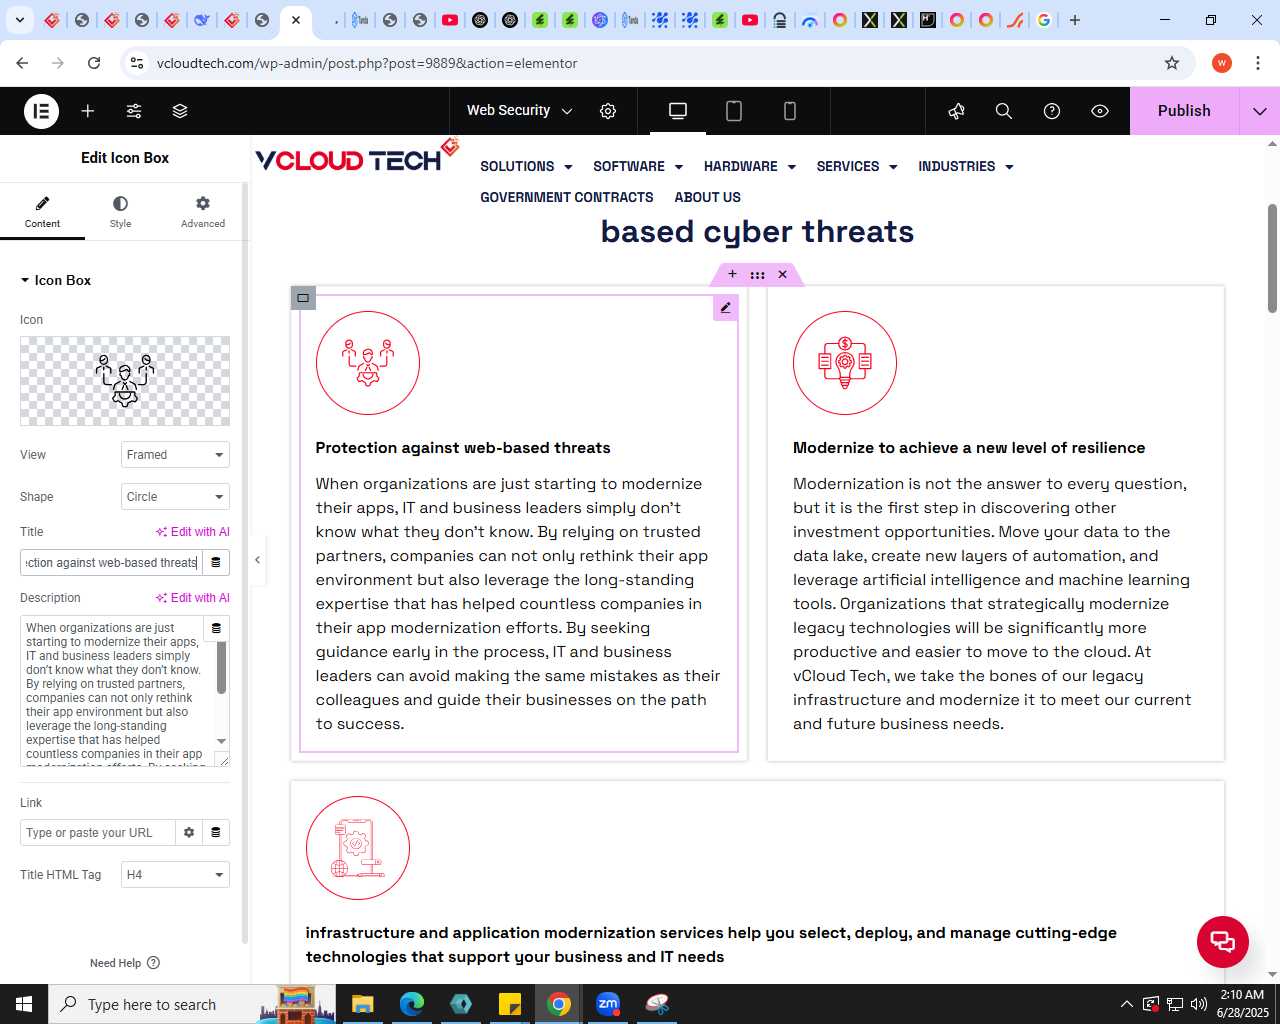Switch to the Style tab
The height and width of the screenshot is (1024, 1280).
pos(120,211)
